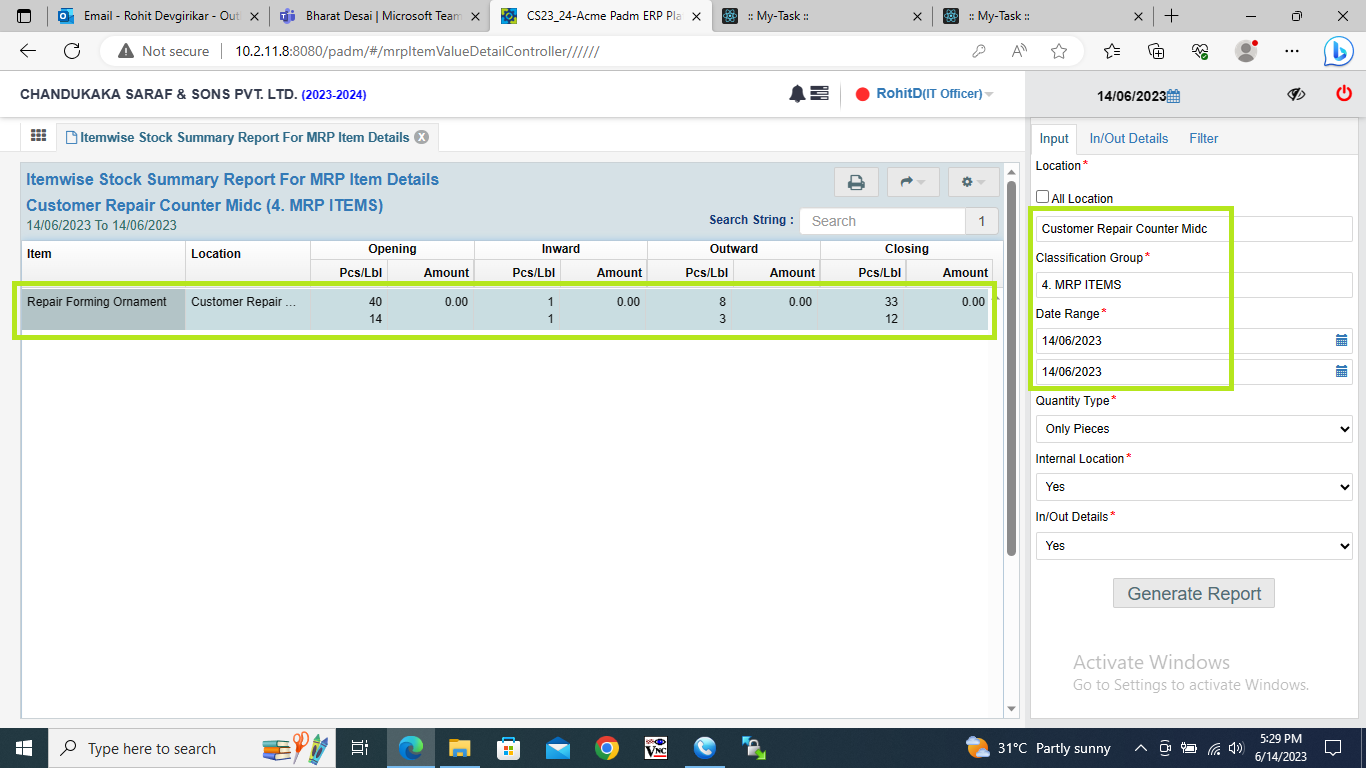The width and height of the screenshot is (1366, 768).
Task: Open Edge from the taskbar
Action: pyautogui.click(x=411, y=748)
